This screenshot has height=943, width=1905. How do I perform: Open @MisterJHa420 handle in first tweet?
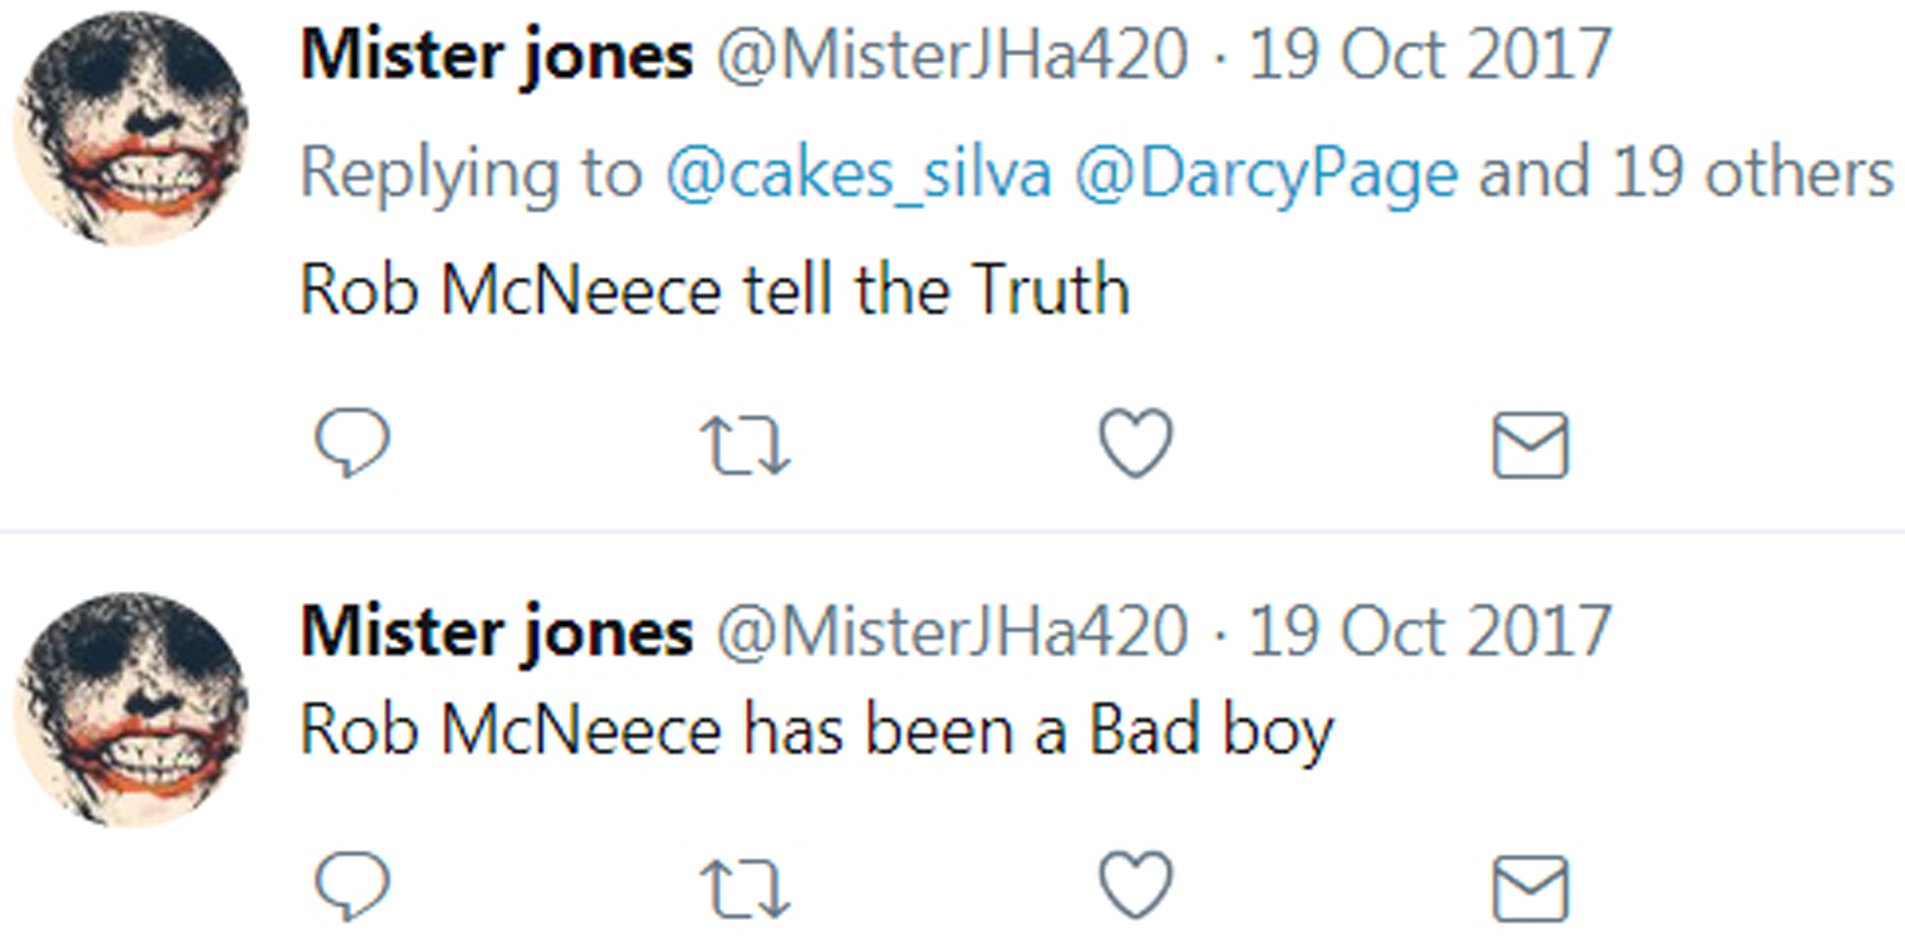click(952, 55)
